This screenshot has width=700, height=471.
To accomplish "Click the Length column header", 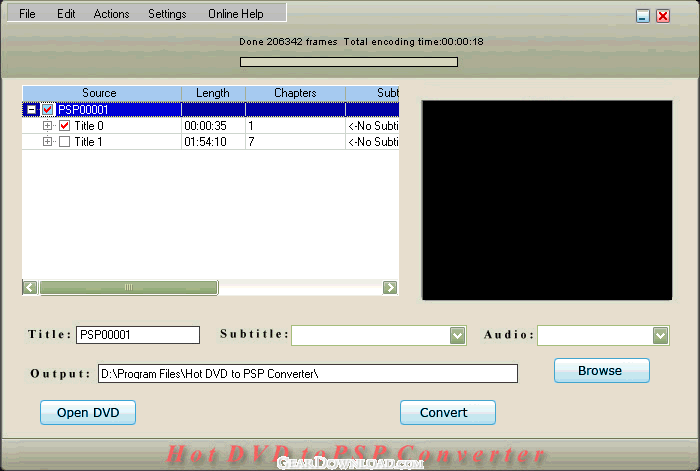I will coord(213,93).
